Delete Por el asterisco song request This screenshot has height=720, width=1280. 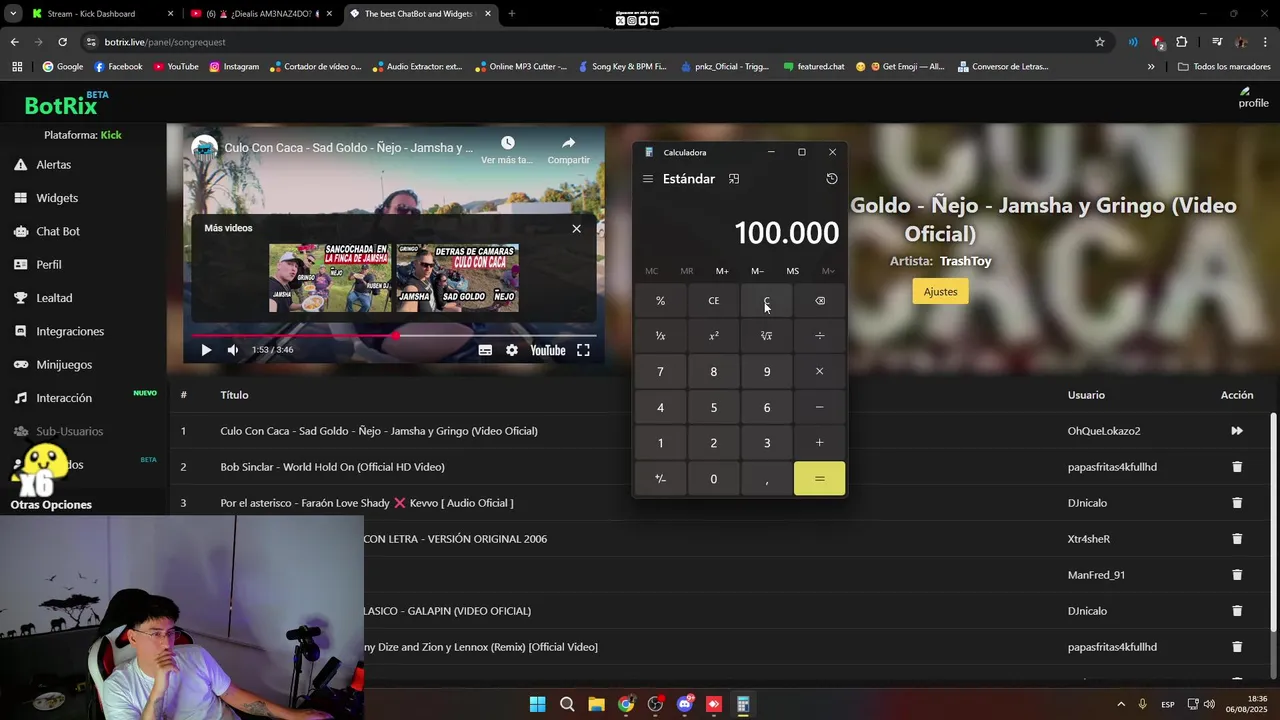[1237, 503]
